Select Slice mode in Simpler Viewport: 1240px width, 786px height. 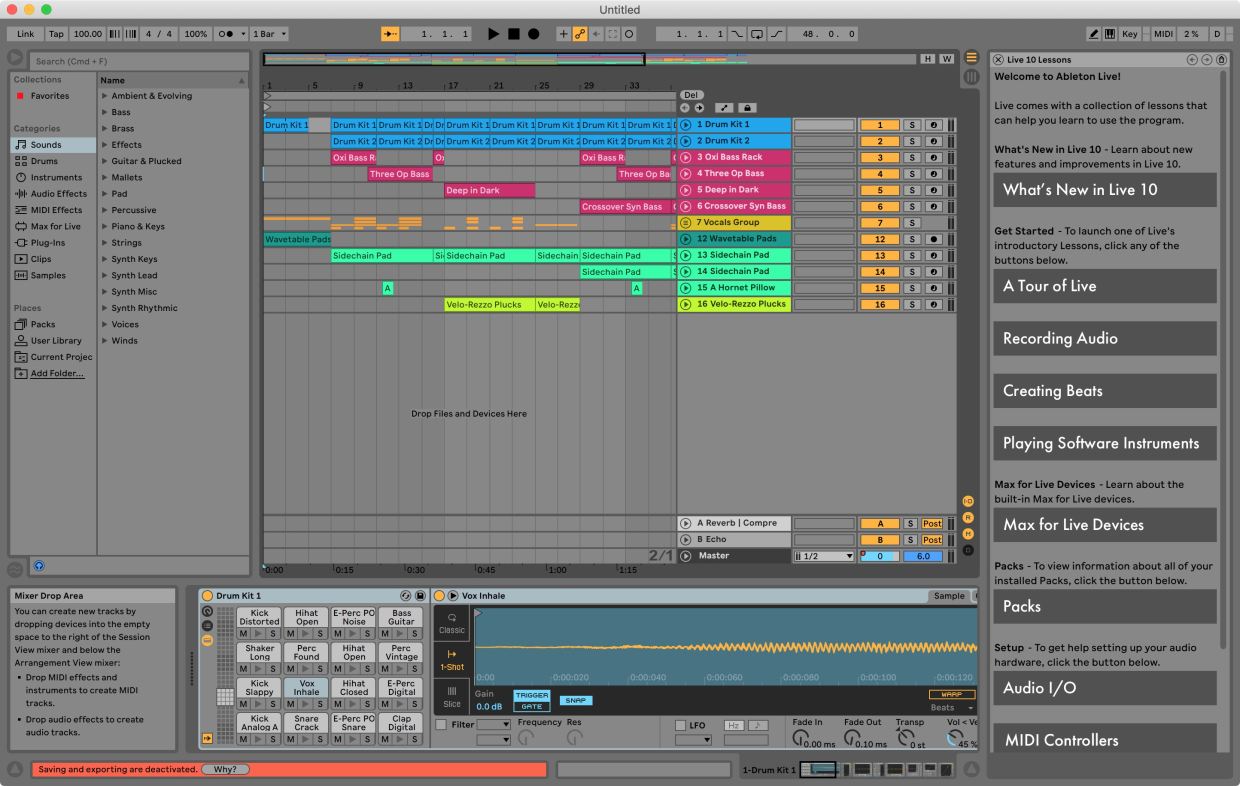click(x=452, y=695)
